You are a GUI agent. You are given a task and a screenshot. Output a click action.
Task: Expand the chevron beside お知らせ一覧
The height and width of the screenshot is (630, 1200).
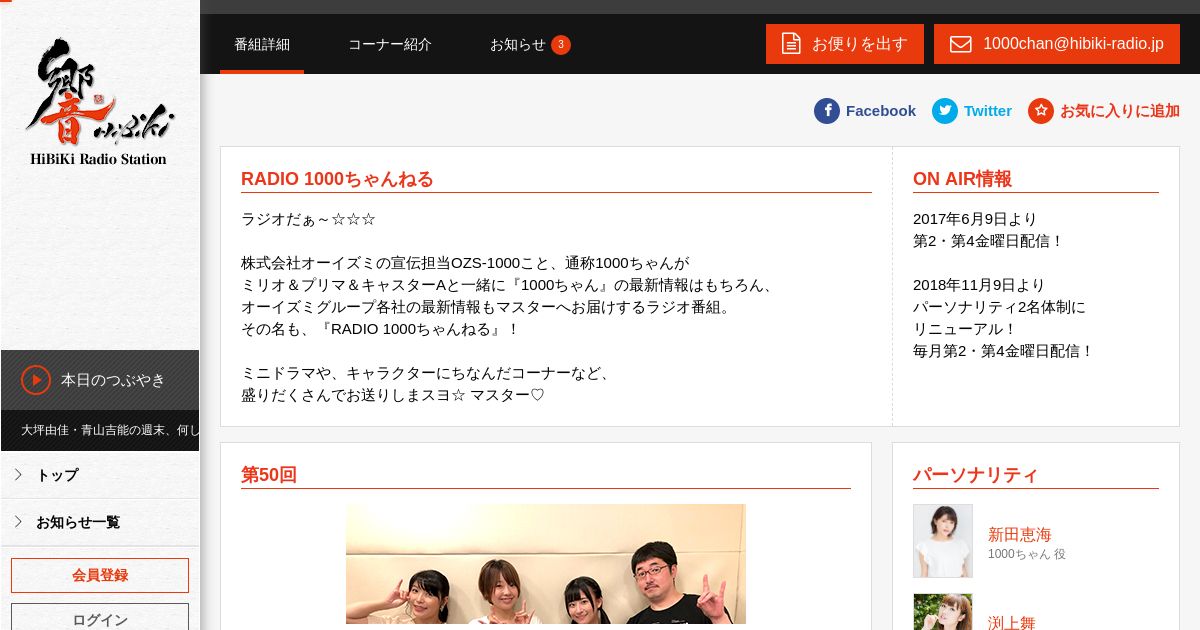[18, 522]
